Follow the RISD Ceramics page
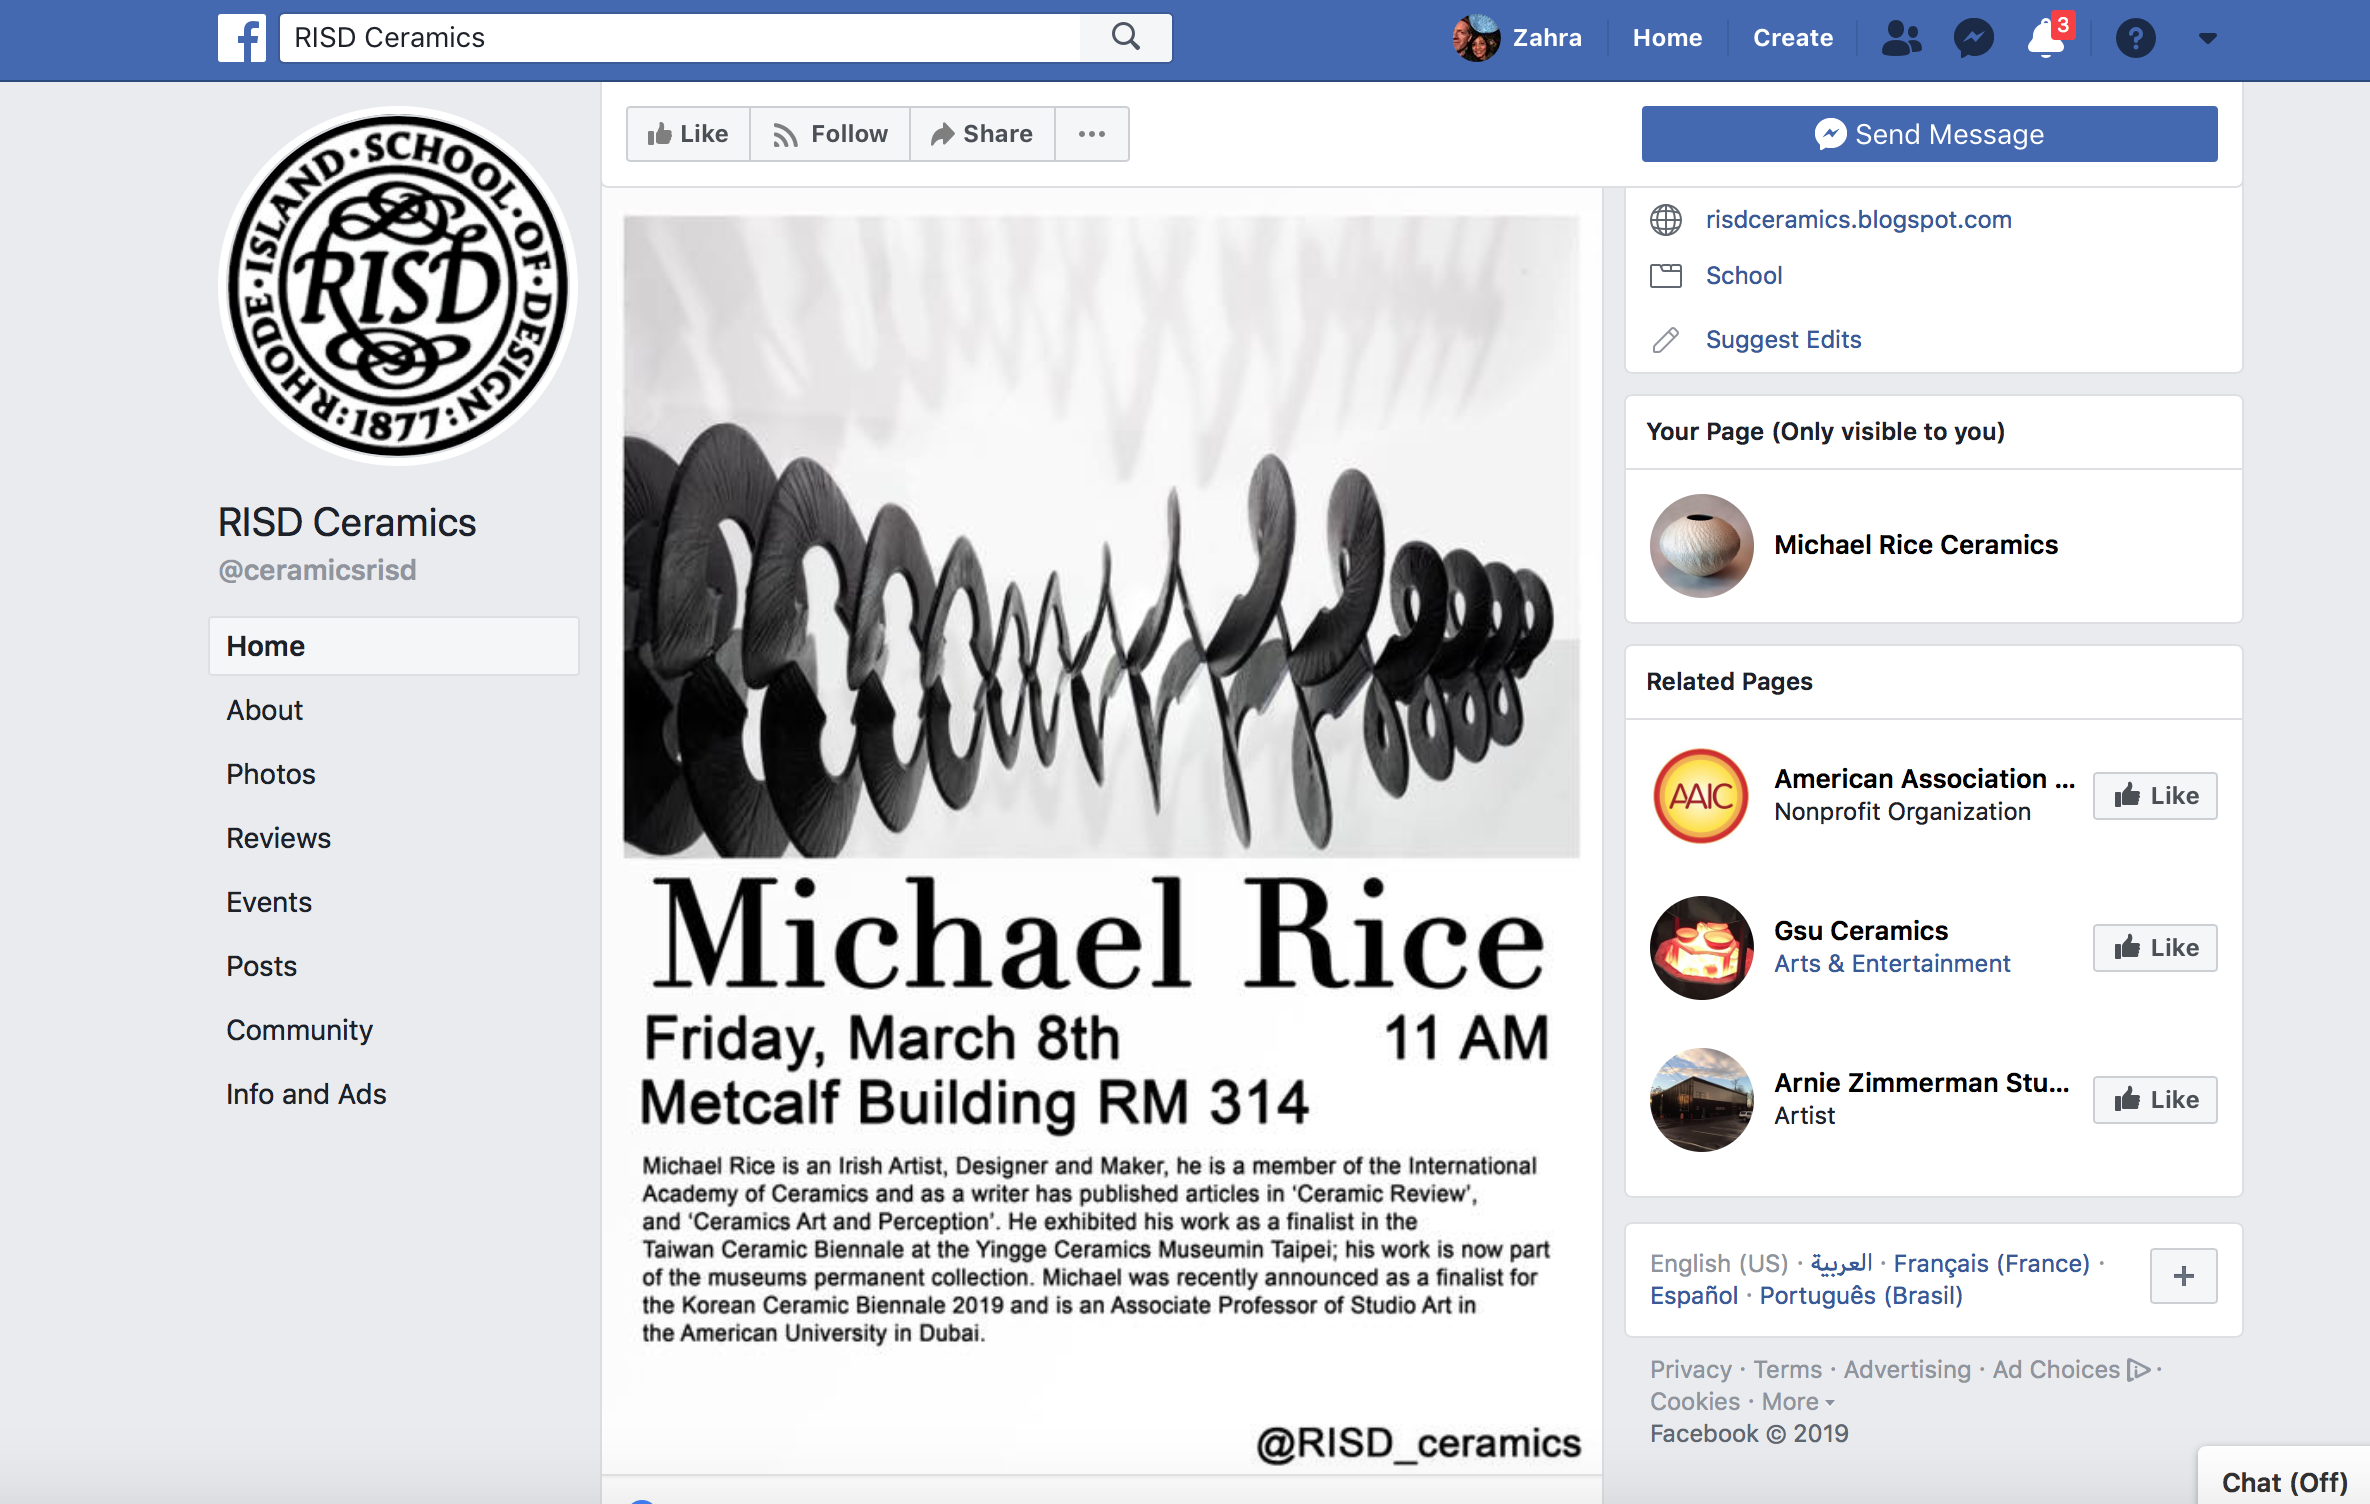The height and width of the screenshot is (1504, 2370). click(x=830, y=134)
